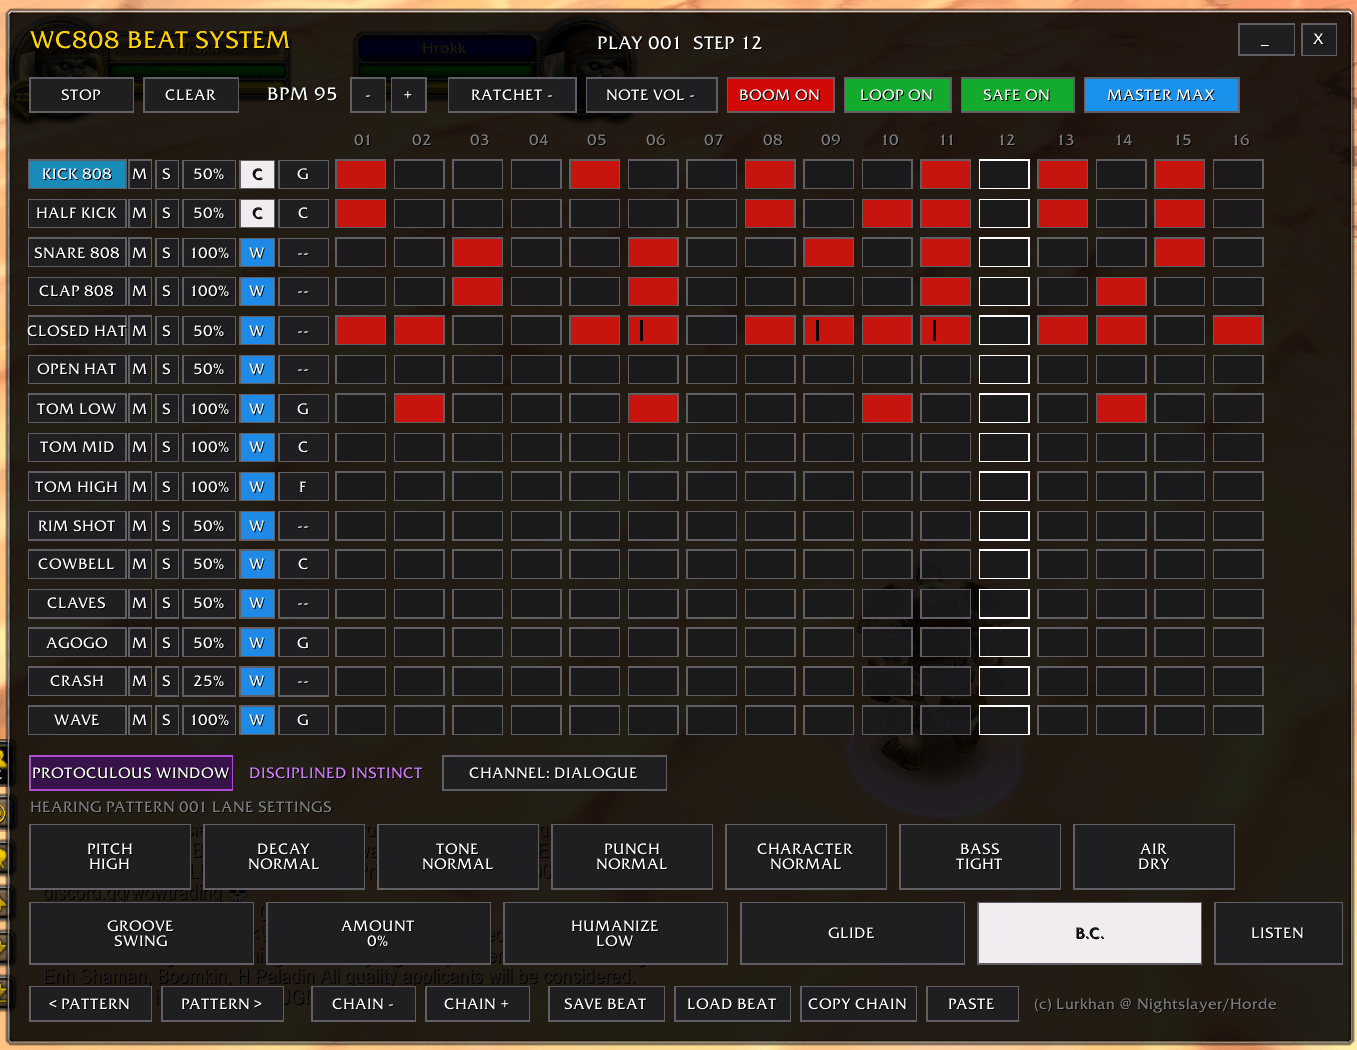This screenshot has width=1357, height=1050.
Task: Go to next PATTERN >
Action: click(222, 1004)
